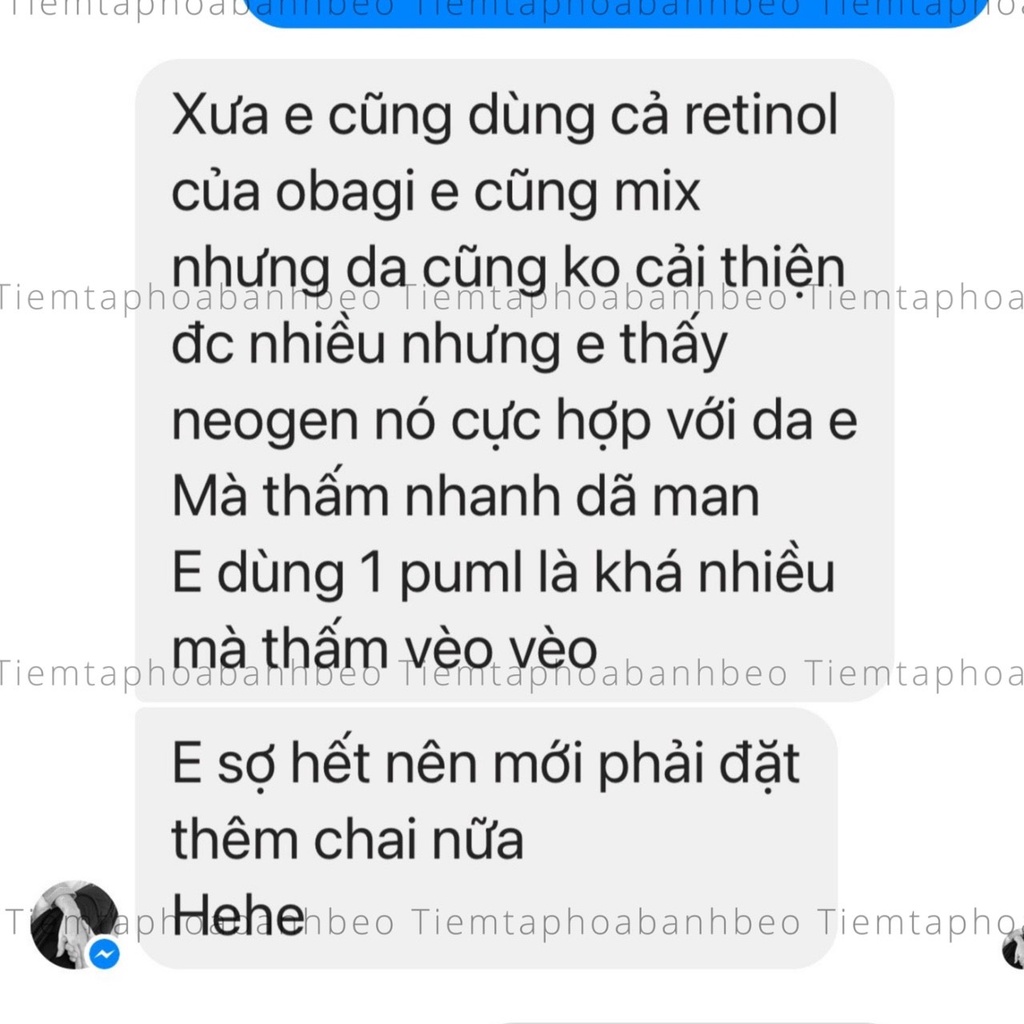Select the message ending with Hehe
This screenshot has width=1024, height=1024.
click(486, 838)
